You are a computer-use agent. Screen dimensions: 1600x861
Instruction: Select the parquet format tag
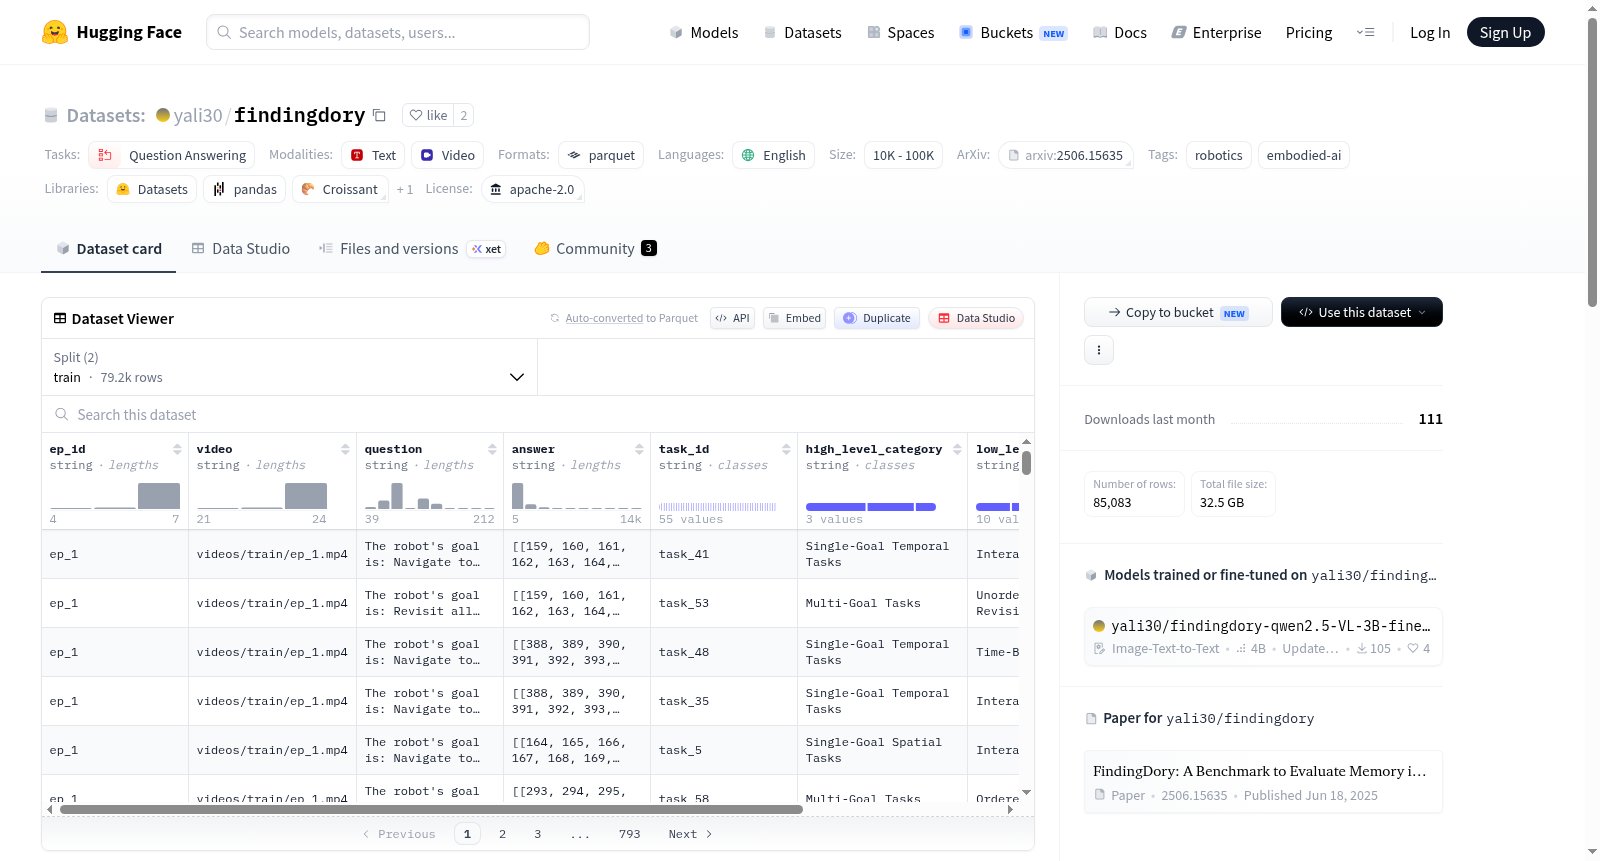point(601,155)
